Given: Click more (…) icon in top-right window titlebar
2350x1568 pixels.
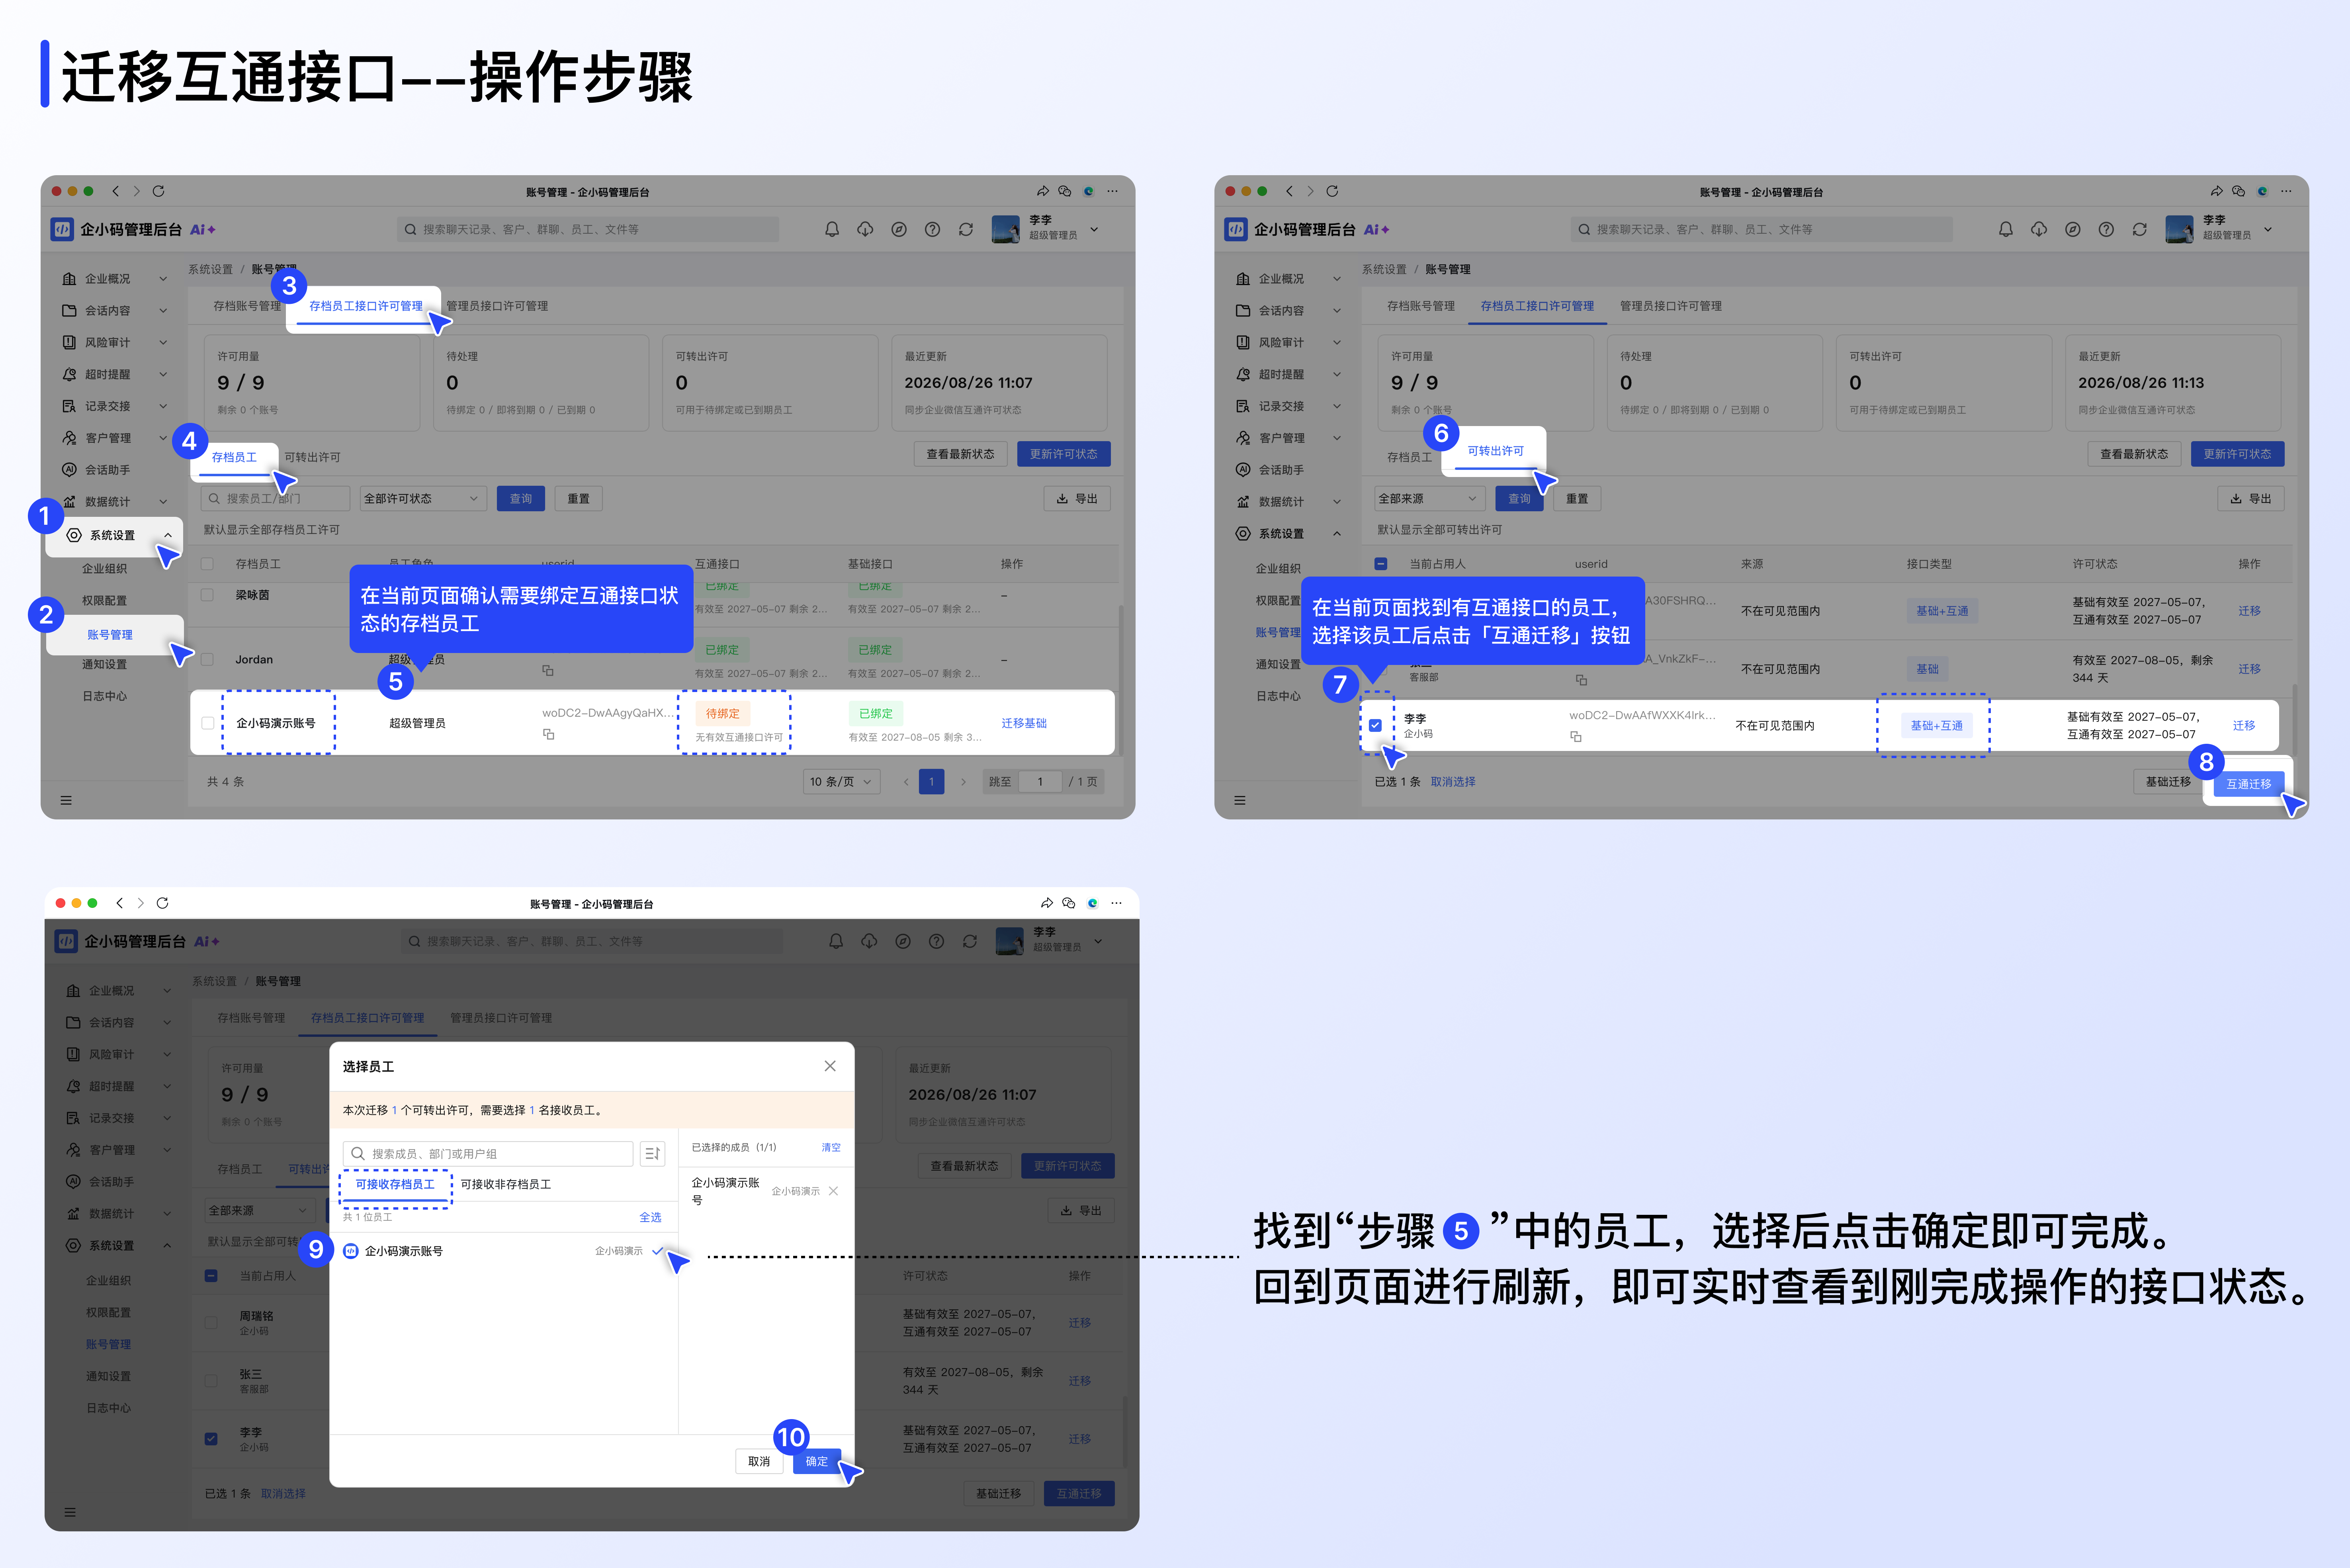Looking at the screenshot, I should (2286, 191).
